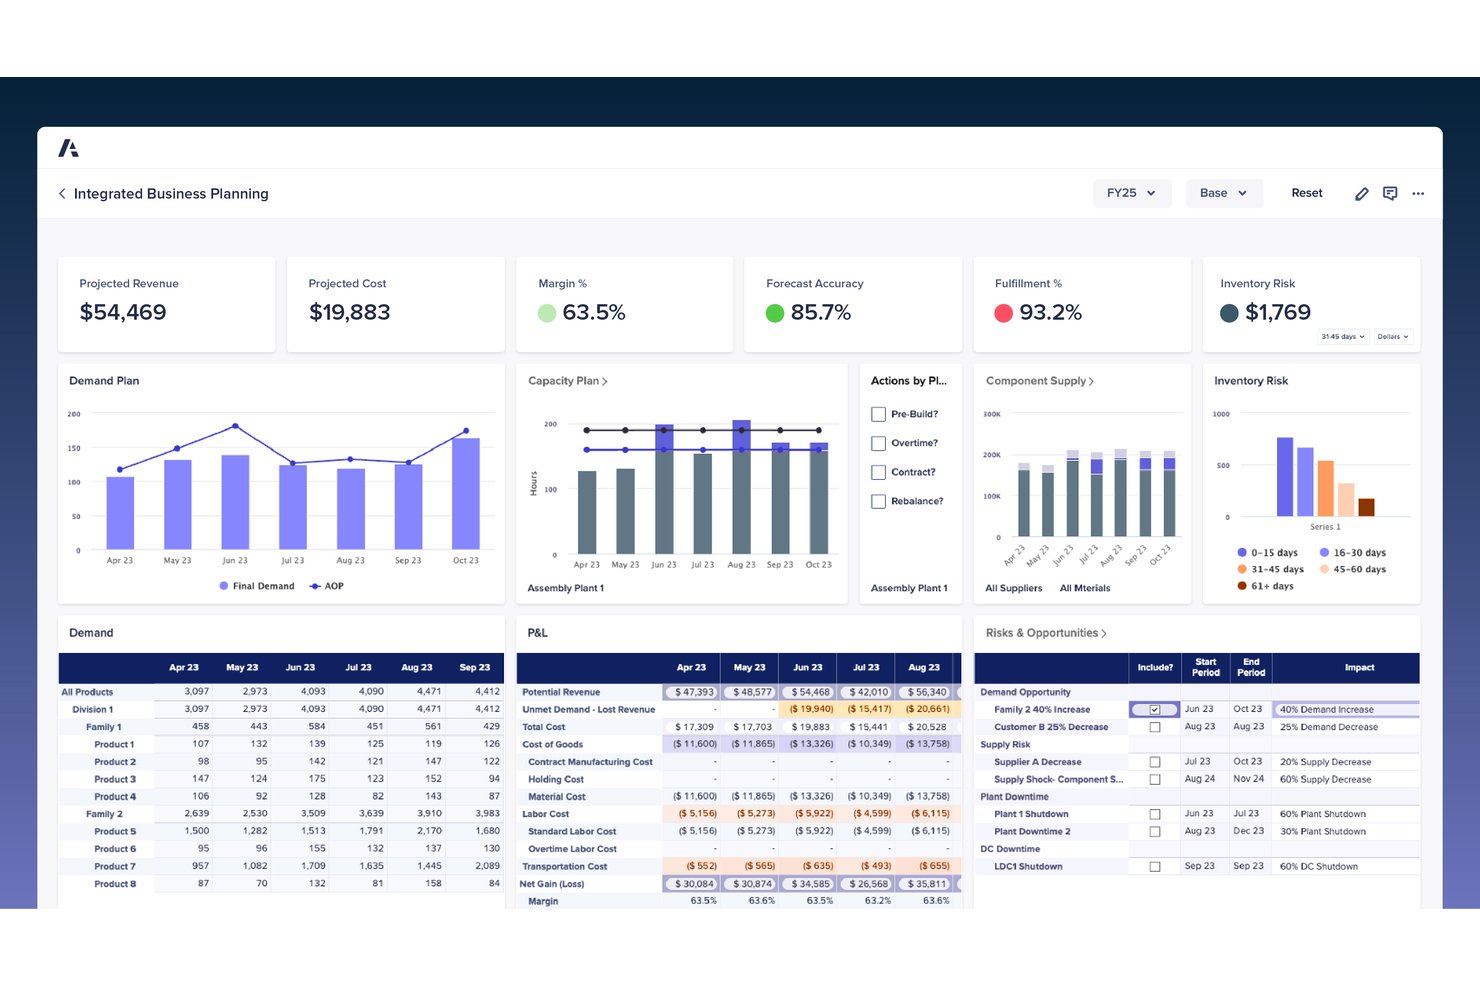Click the Labor Cost ($ 5,156) highlighted cell

click(x=692, y=814)
